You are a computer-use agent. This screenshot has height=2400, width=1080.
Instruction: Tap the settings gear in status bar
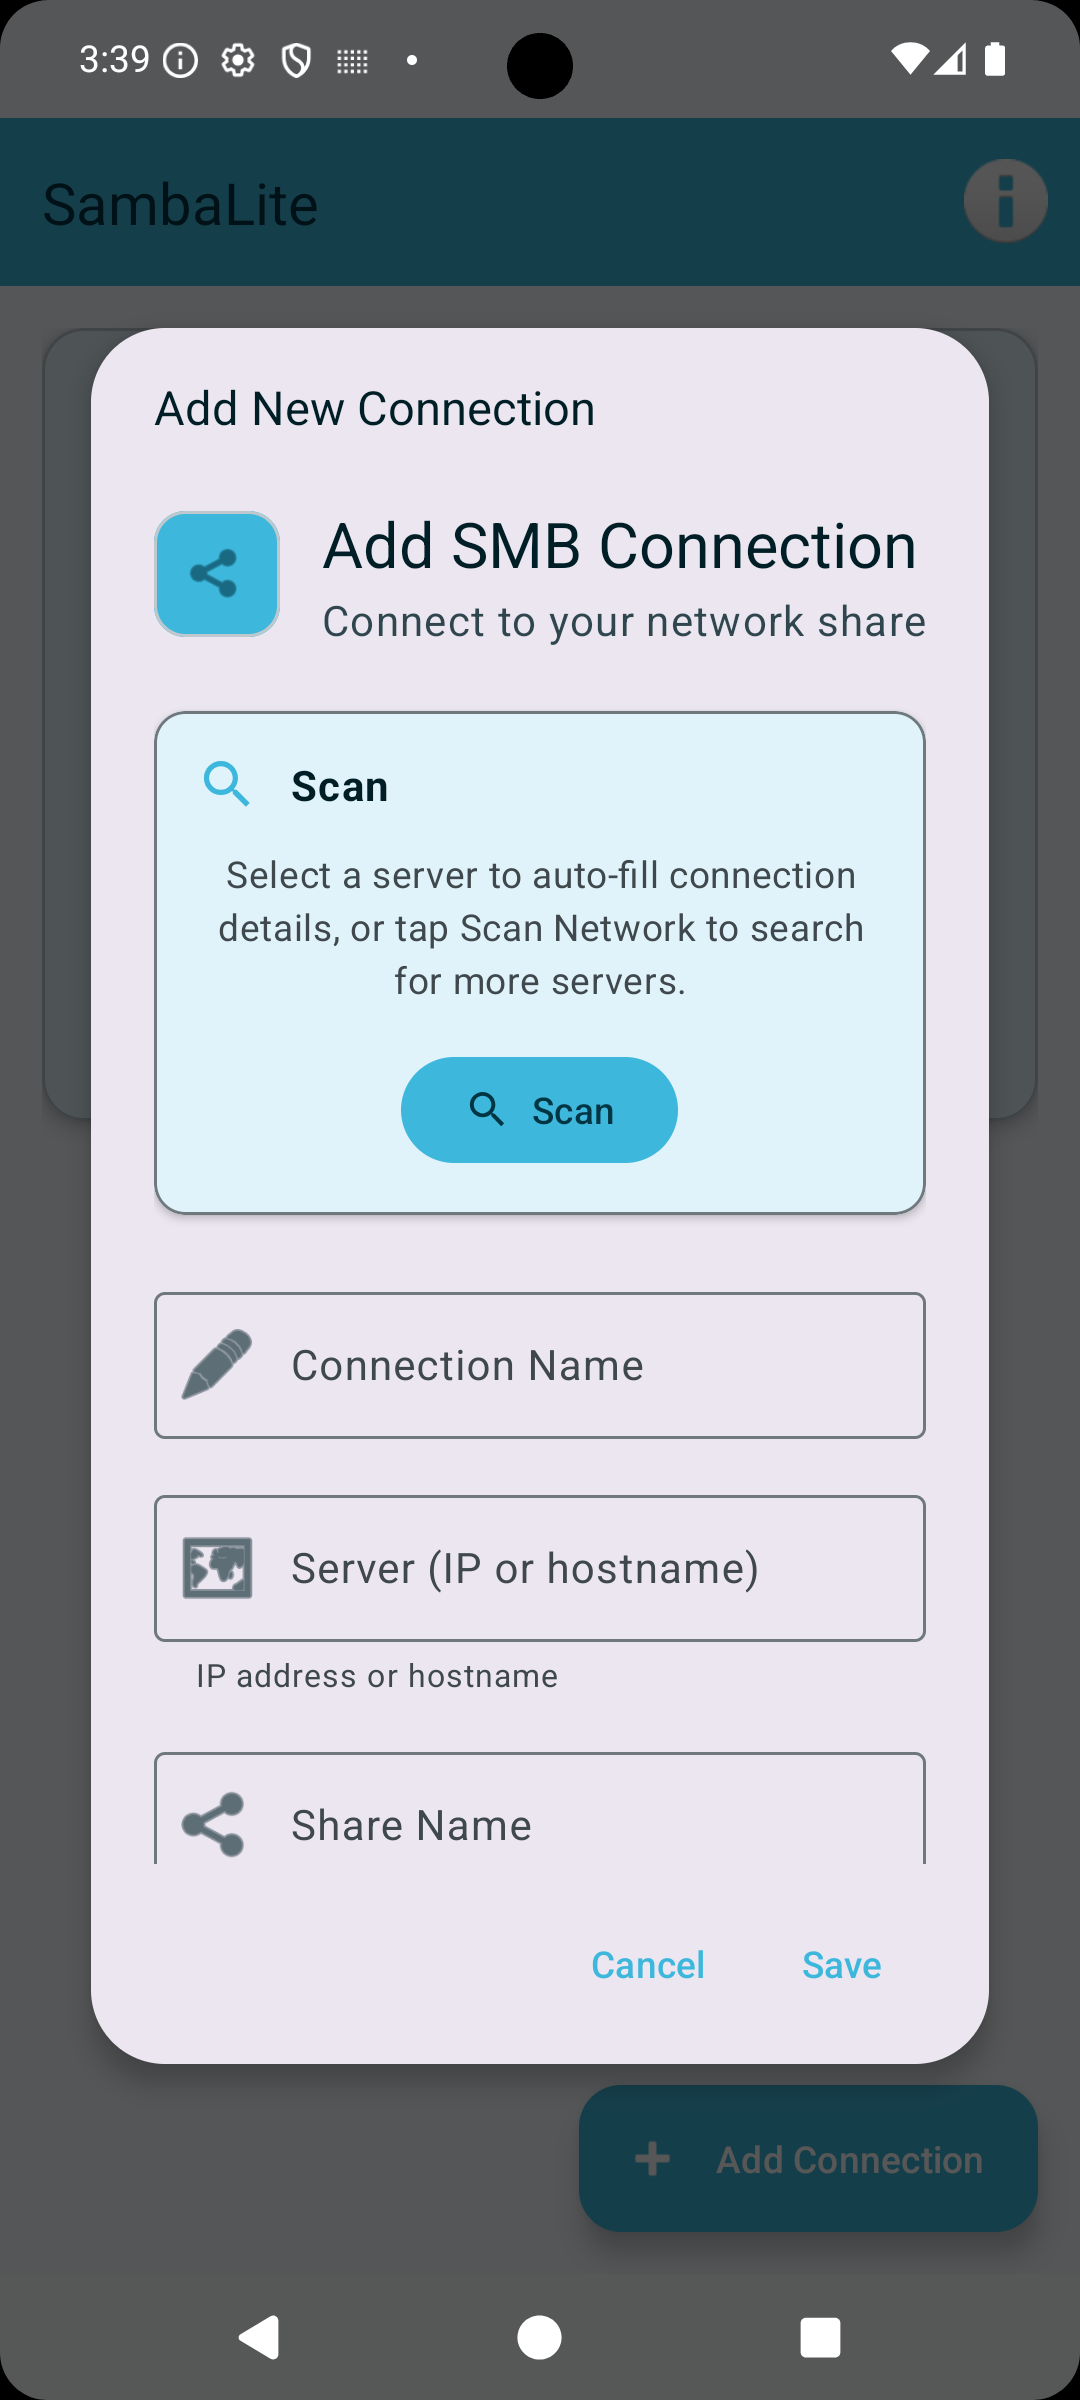click(238, 61)
